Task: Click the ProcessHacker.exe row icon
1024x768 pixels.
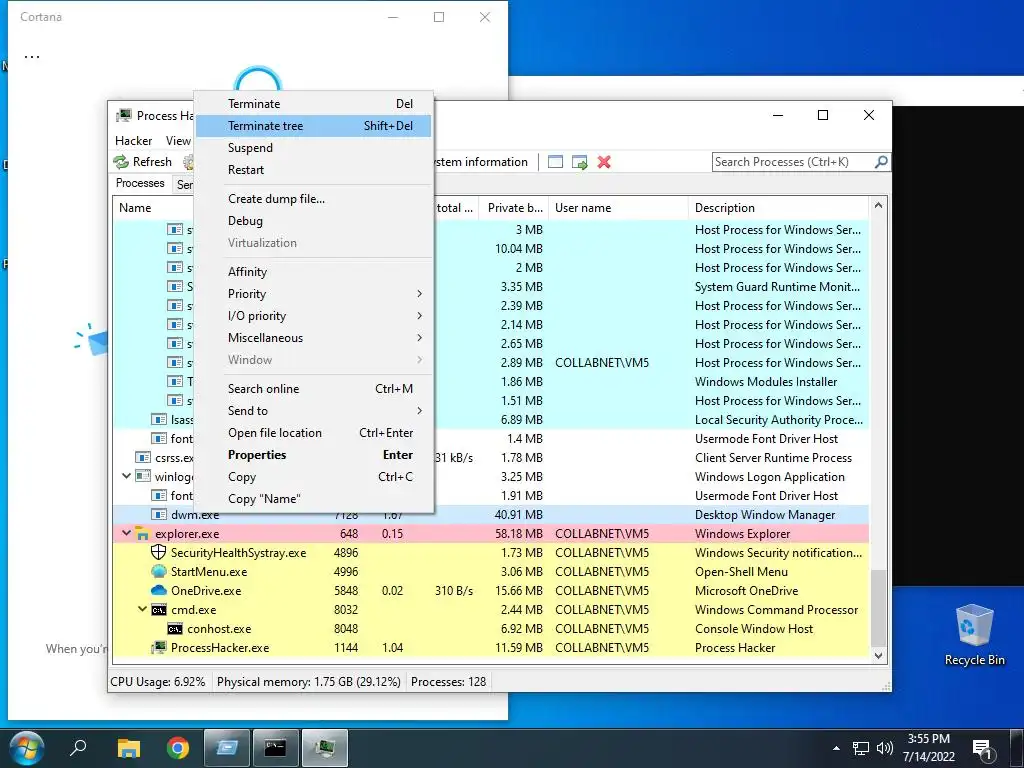Action: (x=159, y=648)
